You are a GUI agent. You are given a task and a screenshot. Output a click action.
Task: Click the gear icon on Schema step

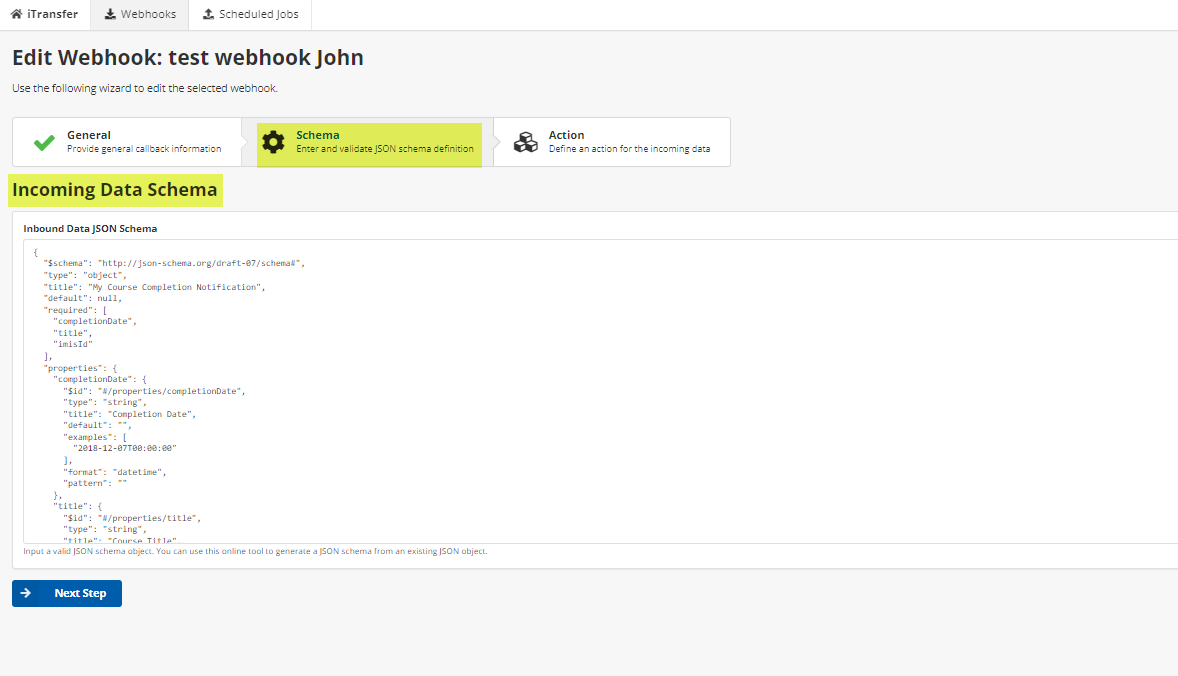[x=273, y=142]
